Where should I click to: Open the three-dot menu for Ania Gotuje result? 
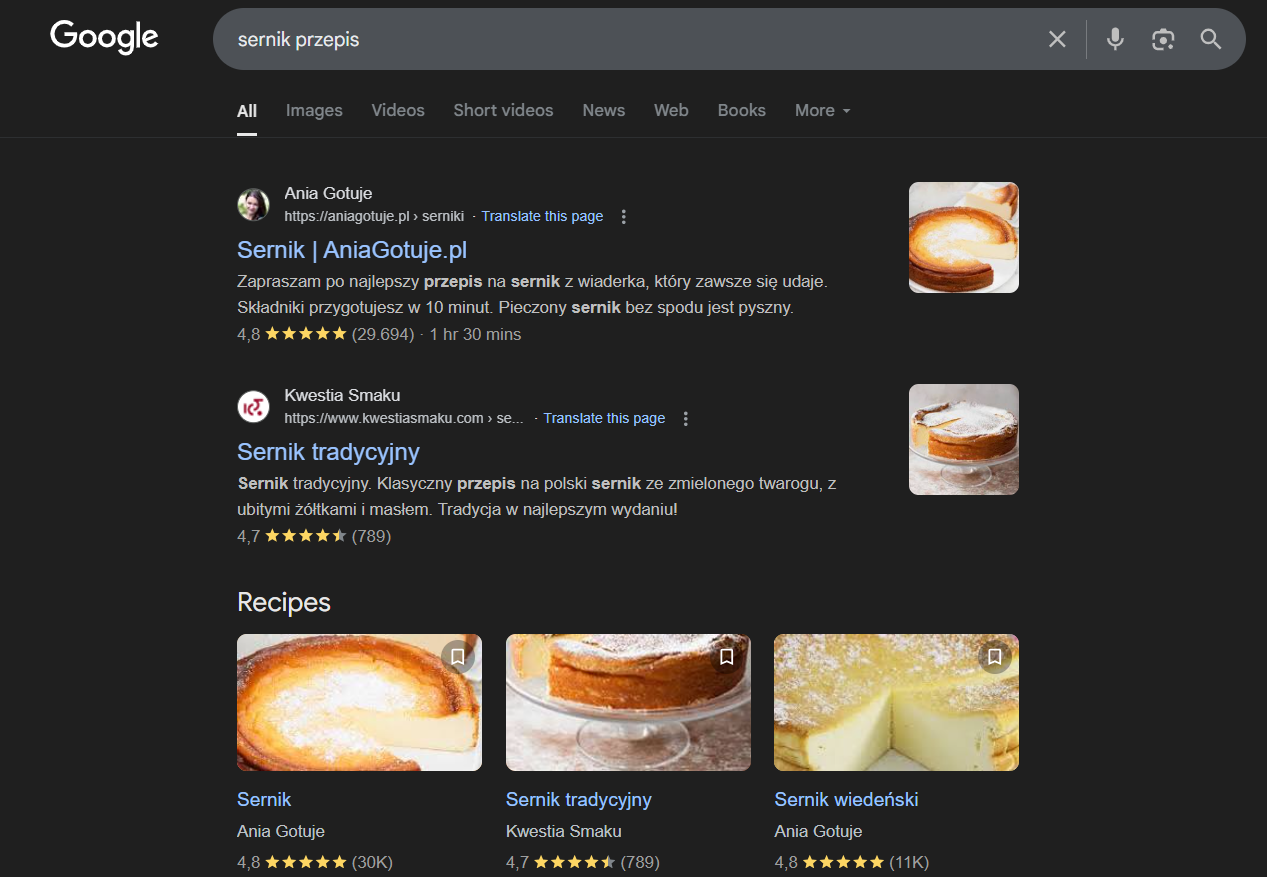point(624,216)
